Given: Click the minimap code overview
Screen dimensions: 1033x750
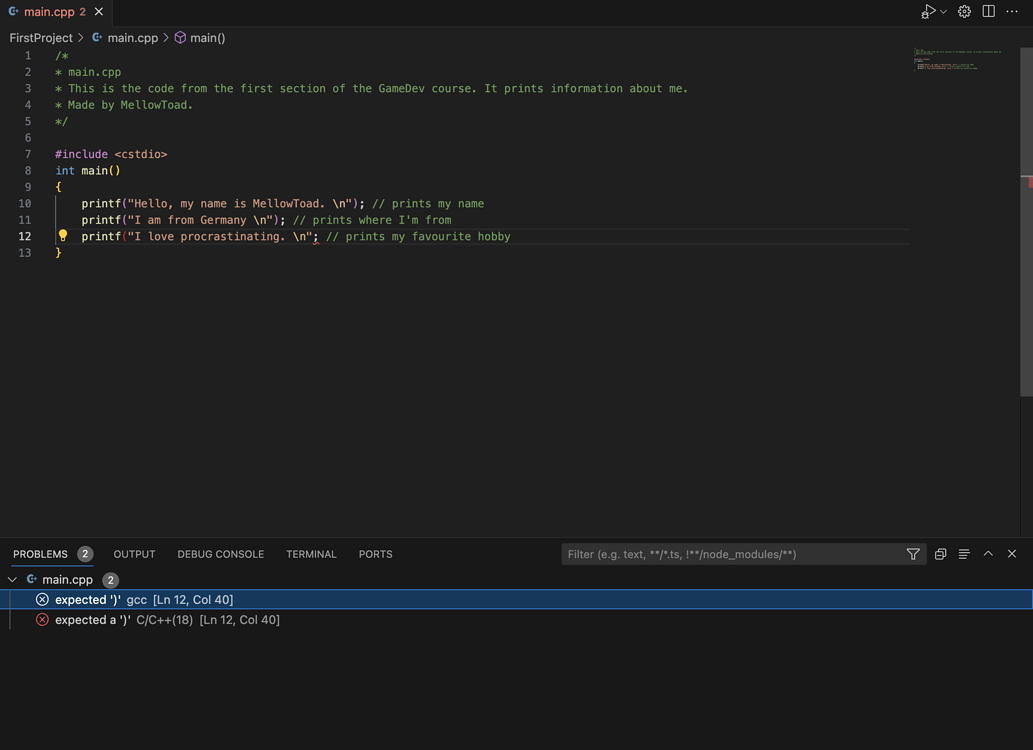Looking at the screenshot, I should 957,59.
